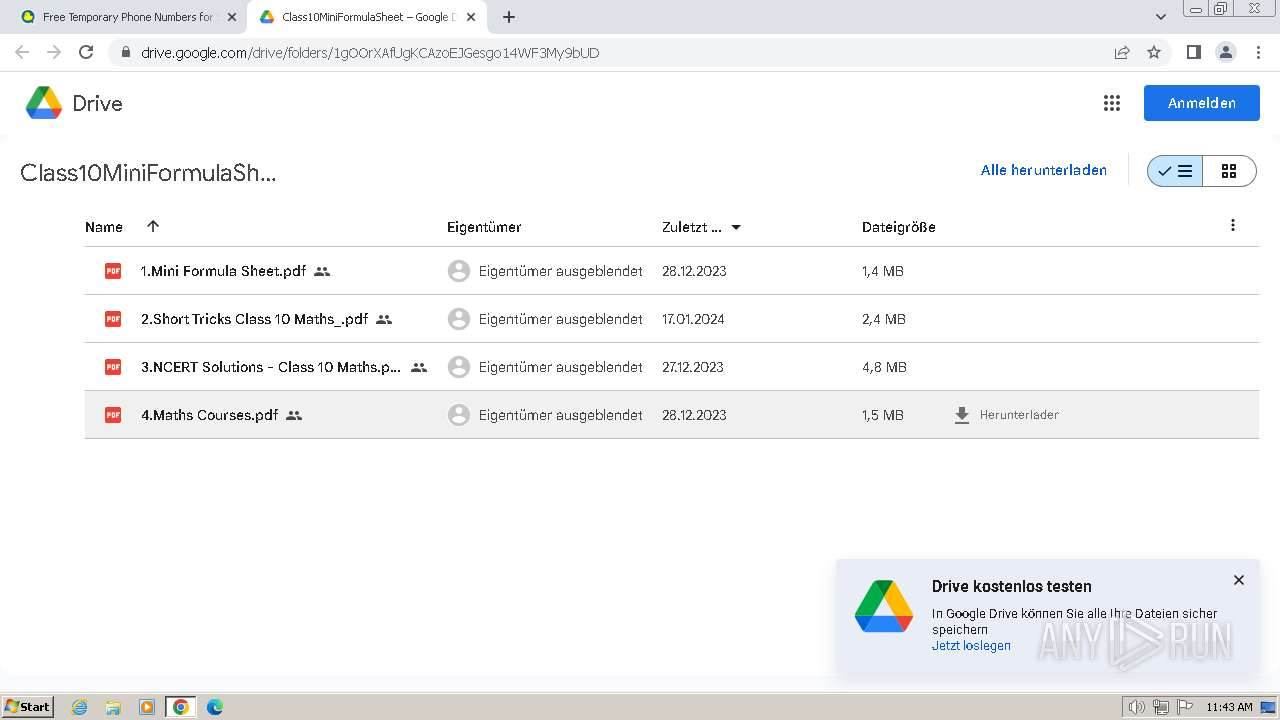Click the Anmelden sign-in button

point(1201,103)
